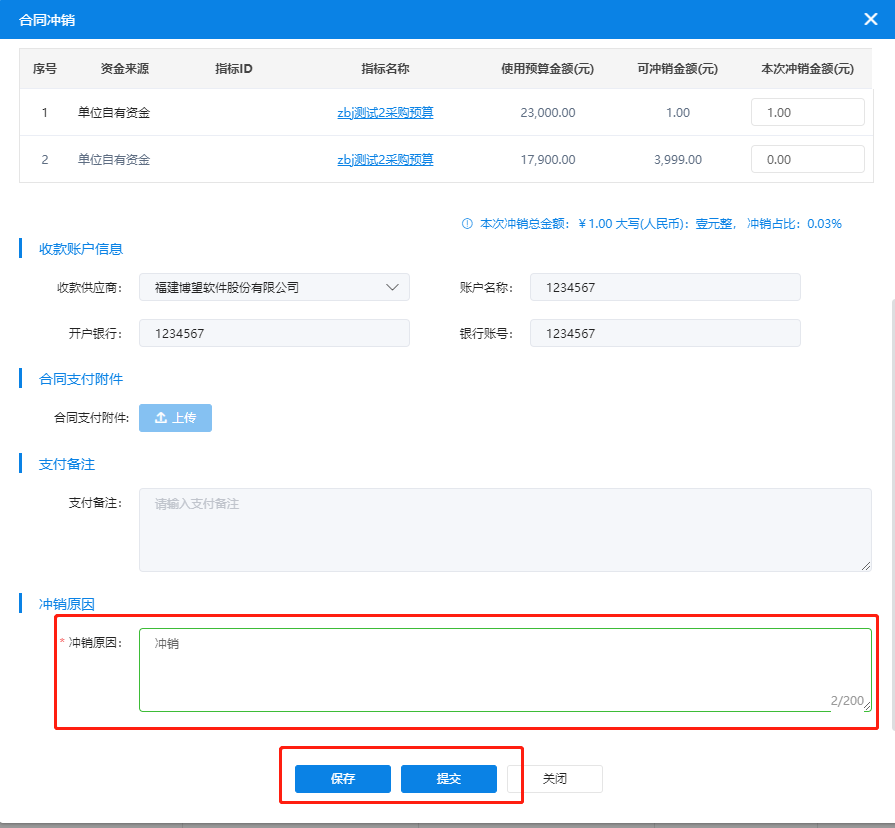Viewport: 895px width, 828px height.
Task: Focus the 支付备注 text area
Action: tap(505, 530)
